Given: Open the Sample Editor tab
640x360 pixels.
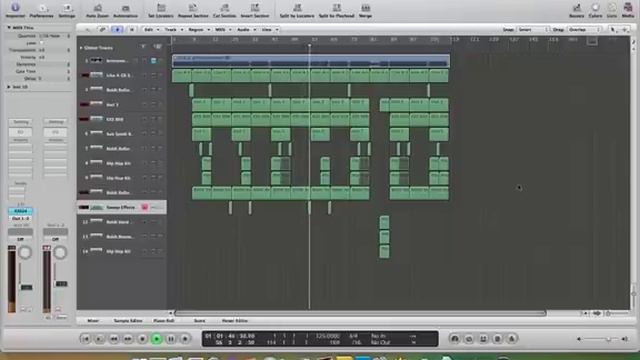Looking at the screenshot, I should (128, 321).
